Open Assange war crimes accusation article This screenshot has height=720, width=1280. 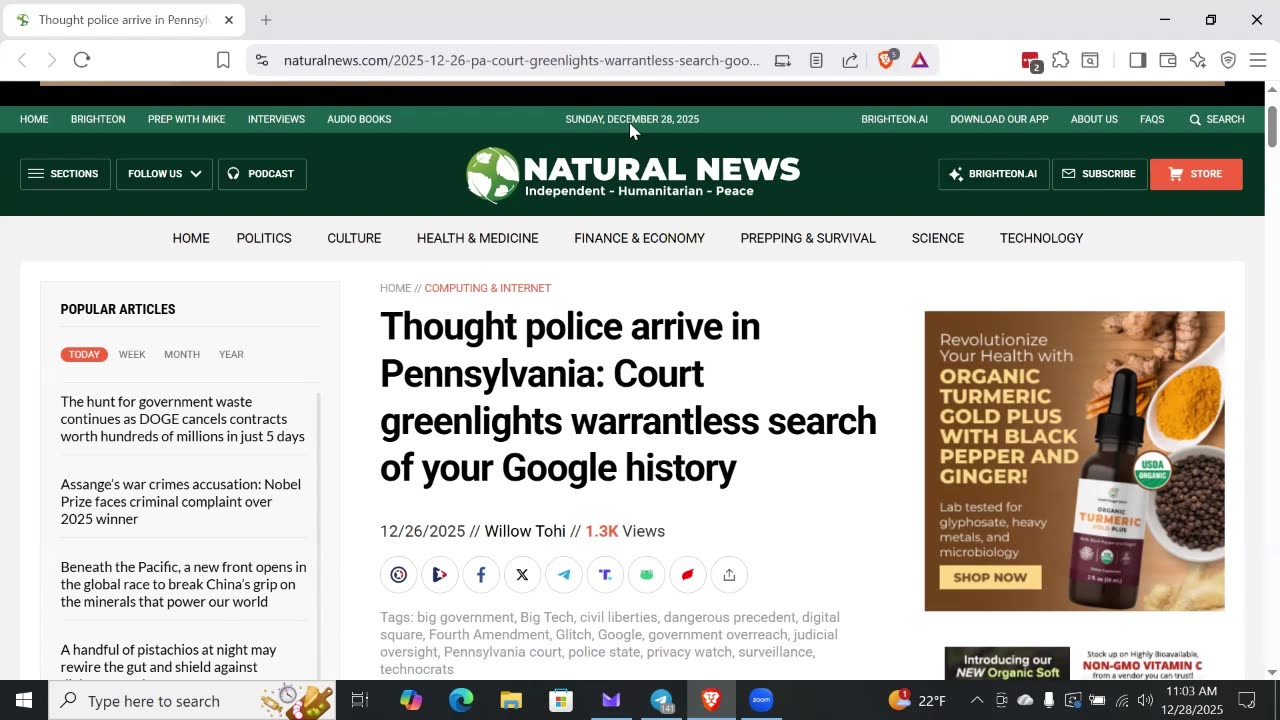181,502
